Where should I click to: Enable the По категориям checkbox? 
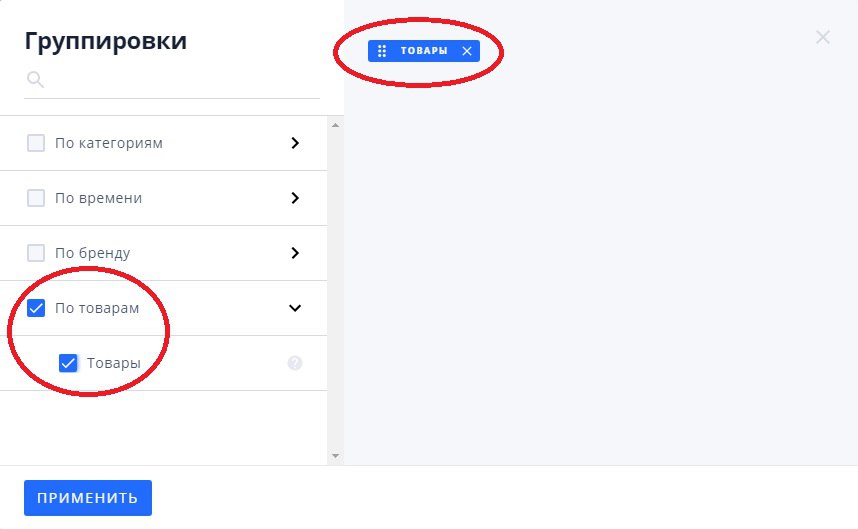[x=36, y=143]
